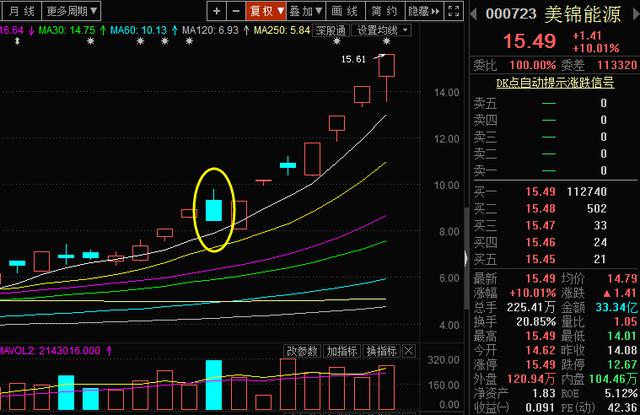This screenshot has height=415, width=640.
Task: Select the 画线 drawing tool
Action: pyautogui.click(x=345, y=11)
